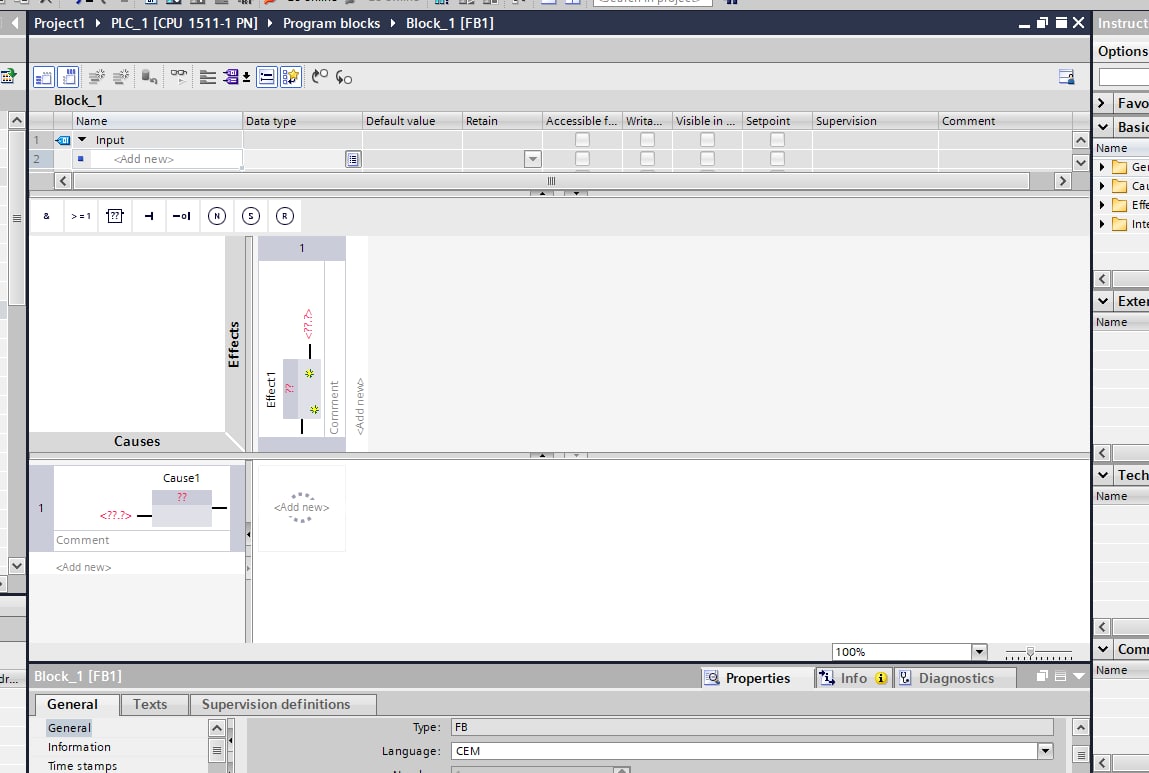Toggle monitoring with the glasses icon

pos(178,75)
